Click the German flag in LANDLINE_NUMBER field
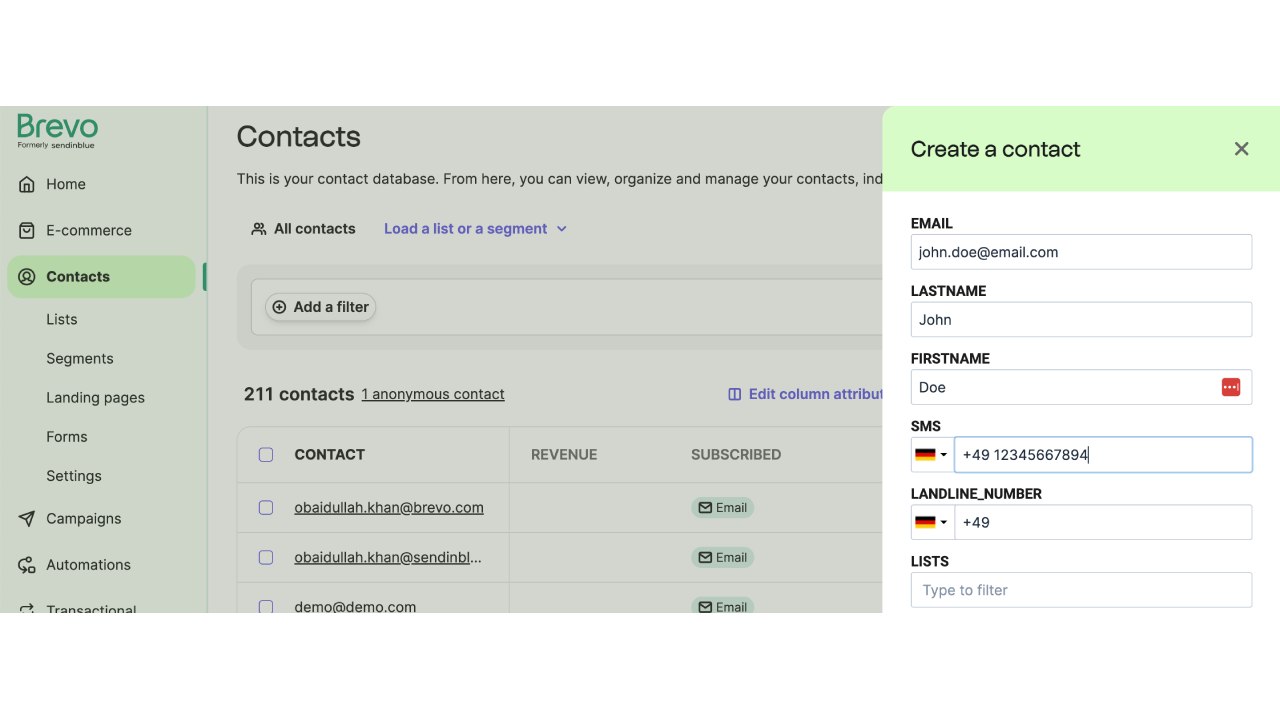Viewport: 1280px width, 720px height. point(925,522)
